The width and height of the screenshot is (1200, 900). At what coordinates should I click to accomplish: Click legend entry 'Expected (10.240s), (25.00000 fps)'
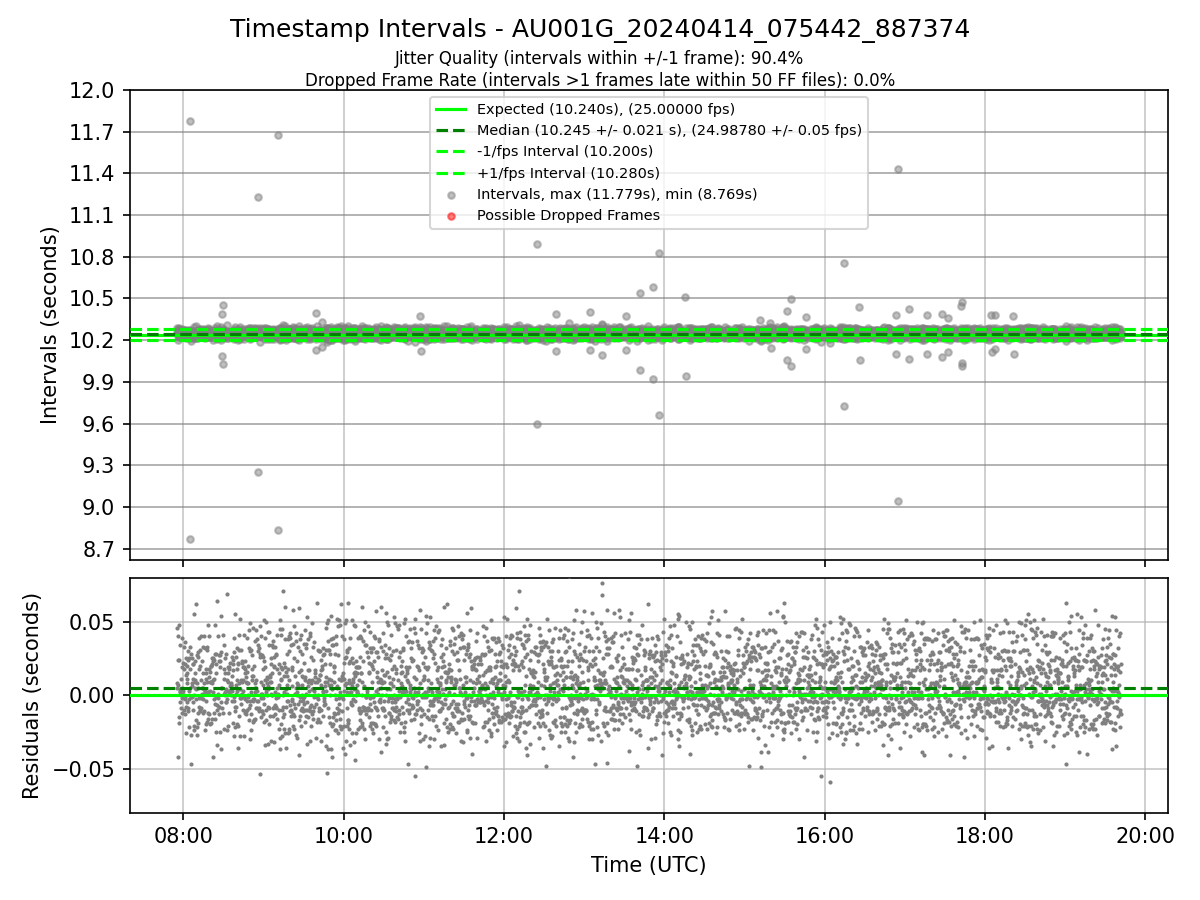click(x=605, y=109)
